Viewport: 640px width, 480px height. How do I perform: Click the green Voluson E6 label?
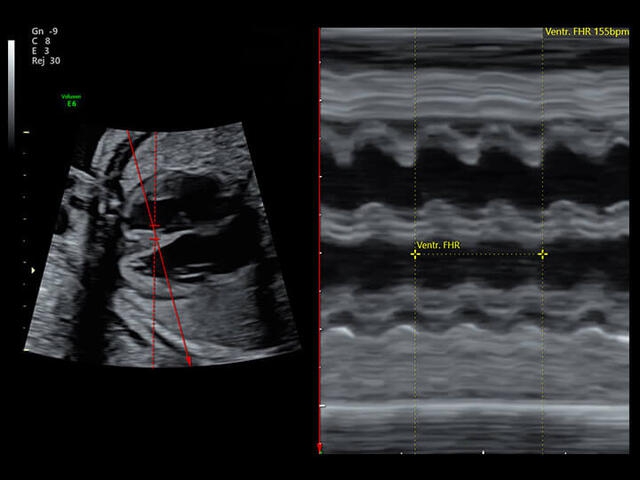coord(70,100)
